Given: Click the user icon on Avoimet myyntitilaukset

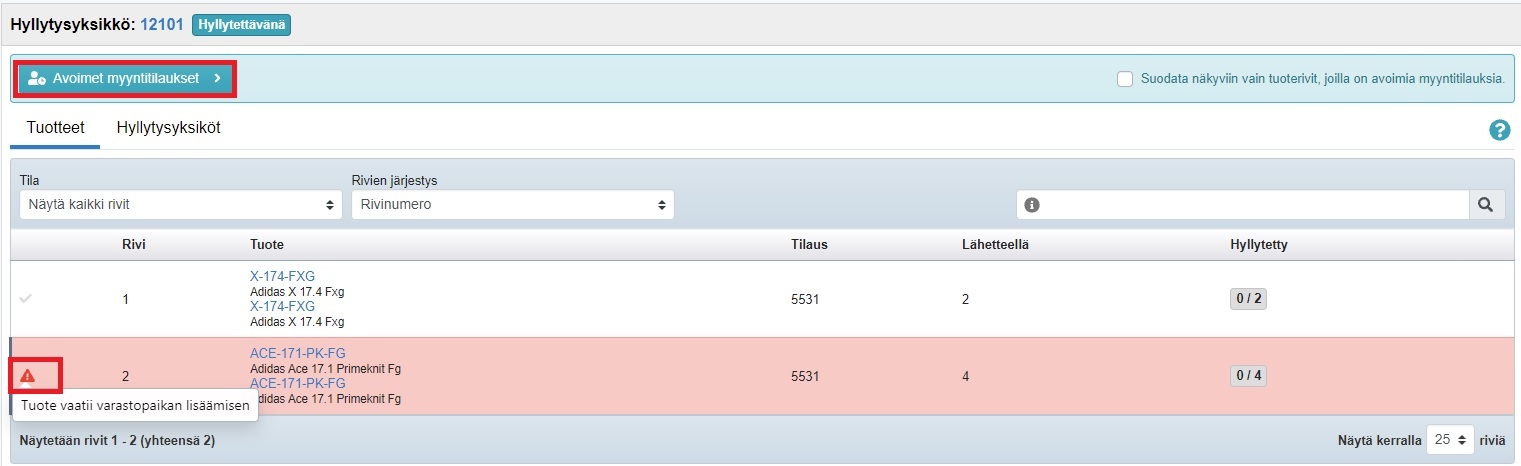Looking at the screenshot, I should [37, 78].
